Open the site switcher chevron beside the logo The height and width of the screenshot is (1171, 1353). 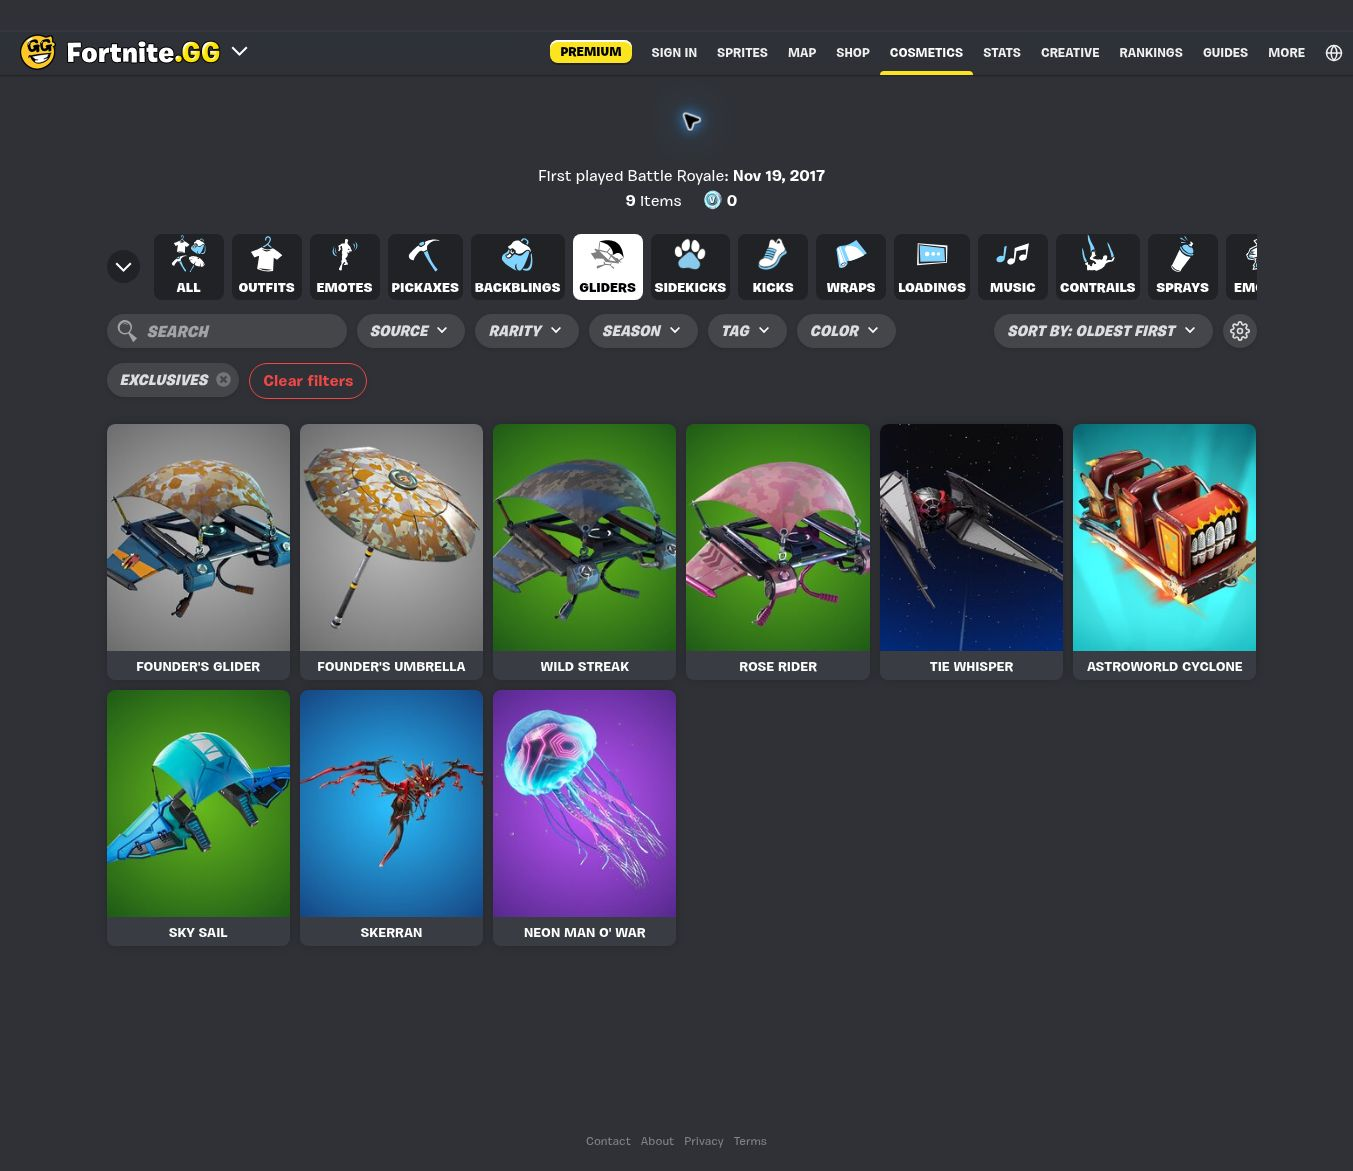(x=239, y=52)
